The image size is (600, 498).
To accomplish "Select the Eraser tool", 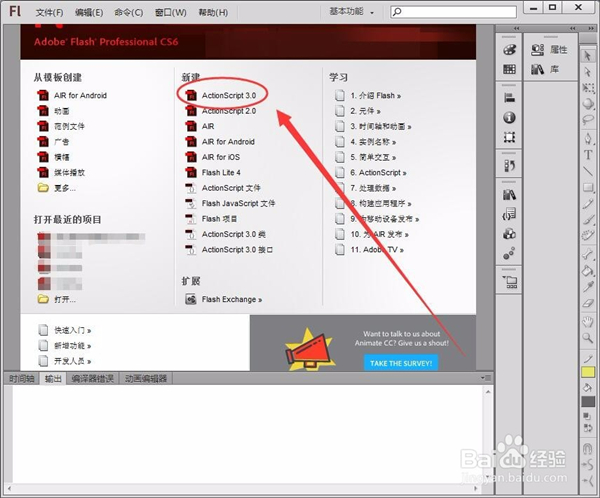I will pyautogui.click(x=588, y=303).
